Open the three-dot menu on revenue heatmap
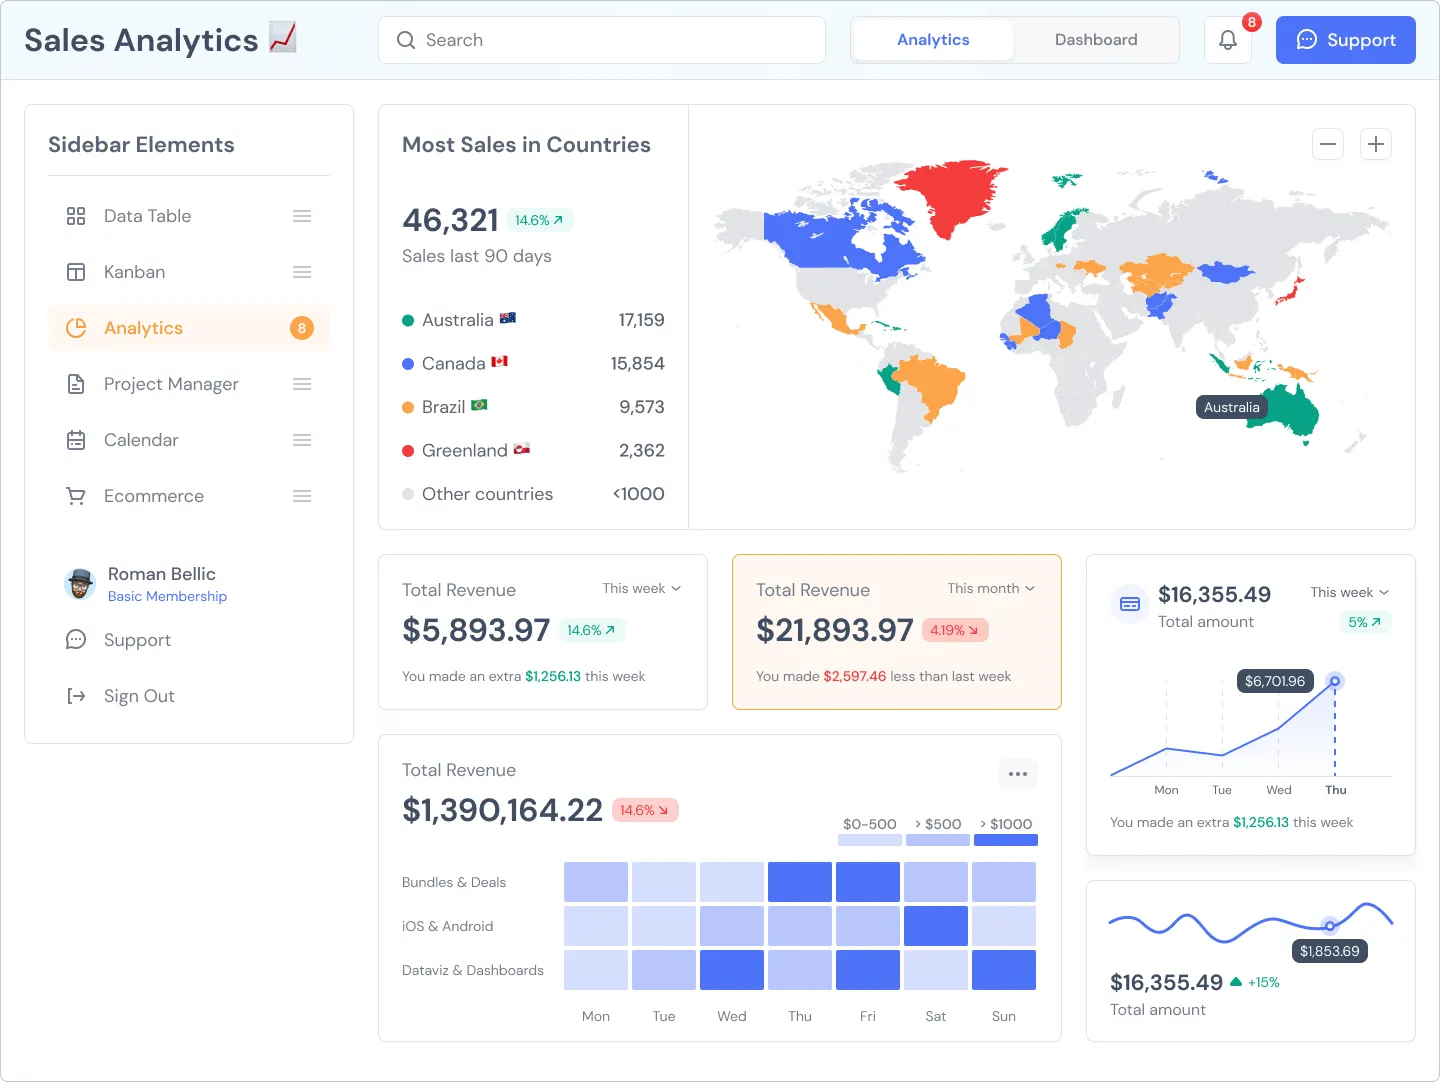 1018,774
